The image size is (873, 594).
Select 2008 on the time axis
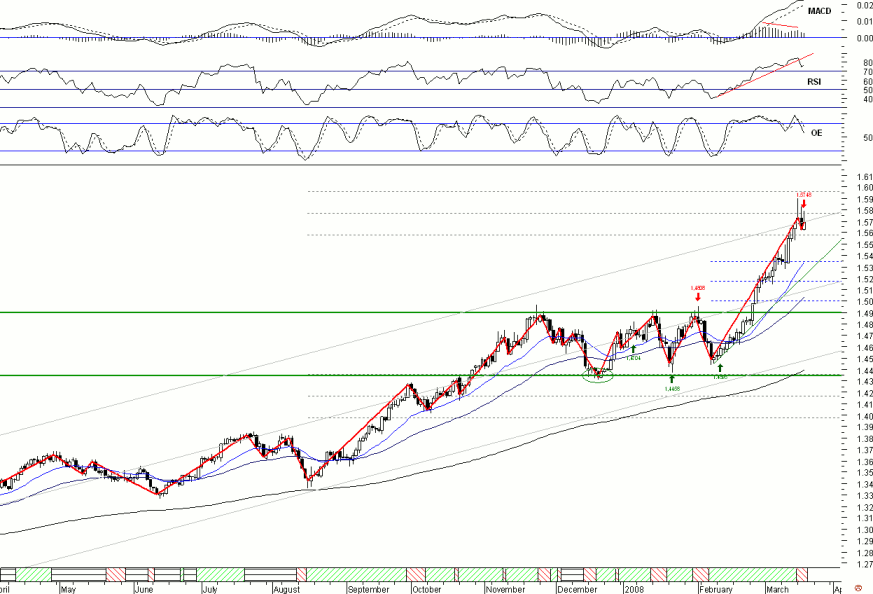point(634,589)
